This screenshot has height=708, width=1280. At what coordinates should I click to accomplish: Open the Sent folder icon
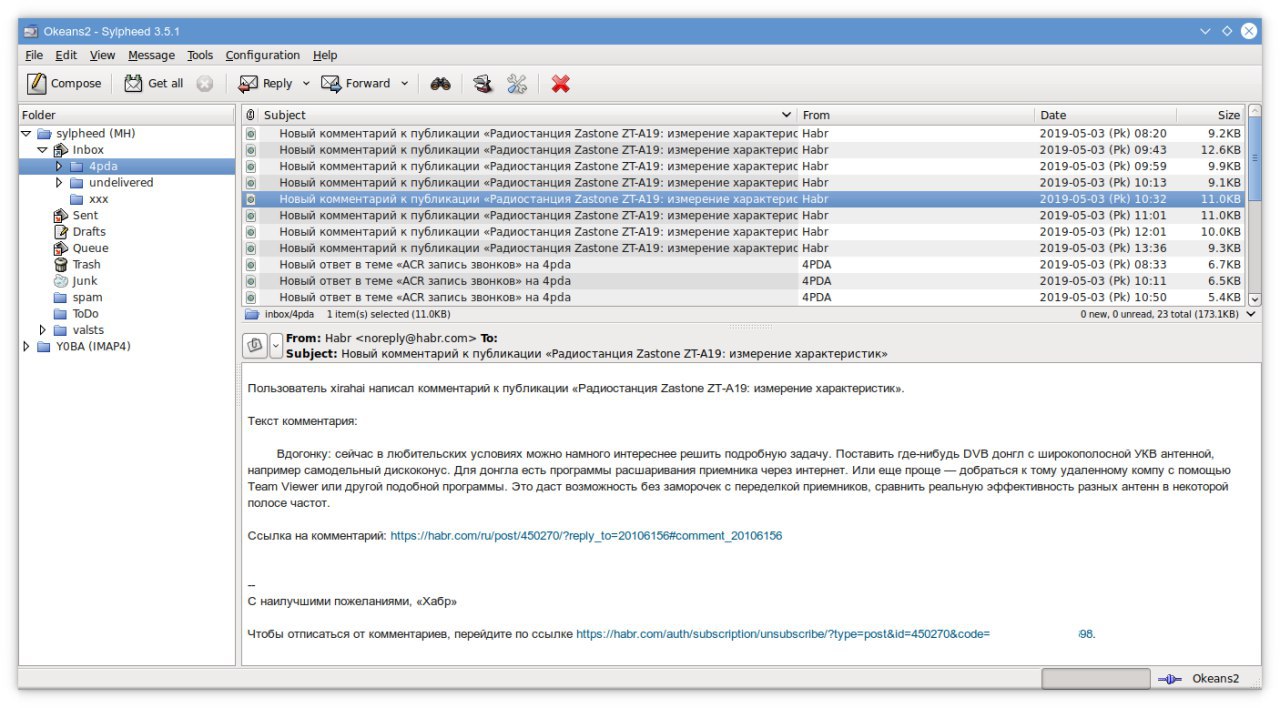(61, 215)
